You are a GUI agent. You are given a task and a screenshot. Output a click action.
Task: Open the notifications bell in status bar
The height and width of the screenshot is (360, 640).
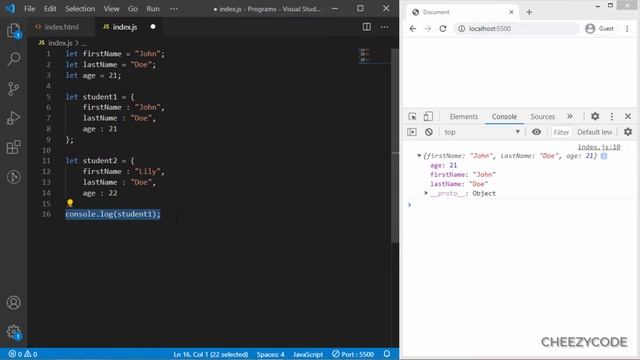[x=387, y=354]
